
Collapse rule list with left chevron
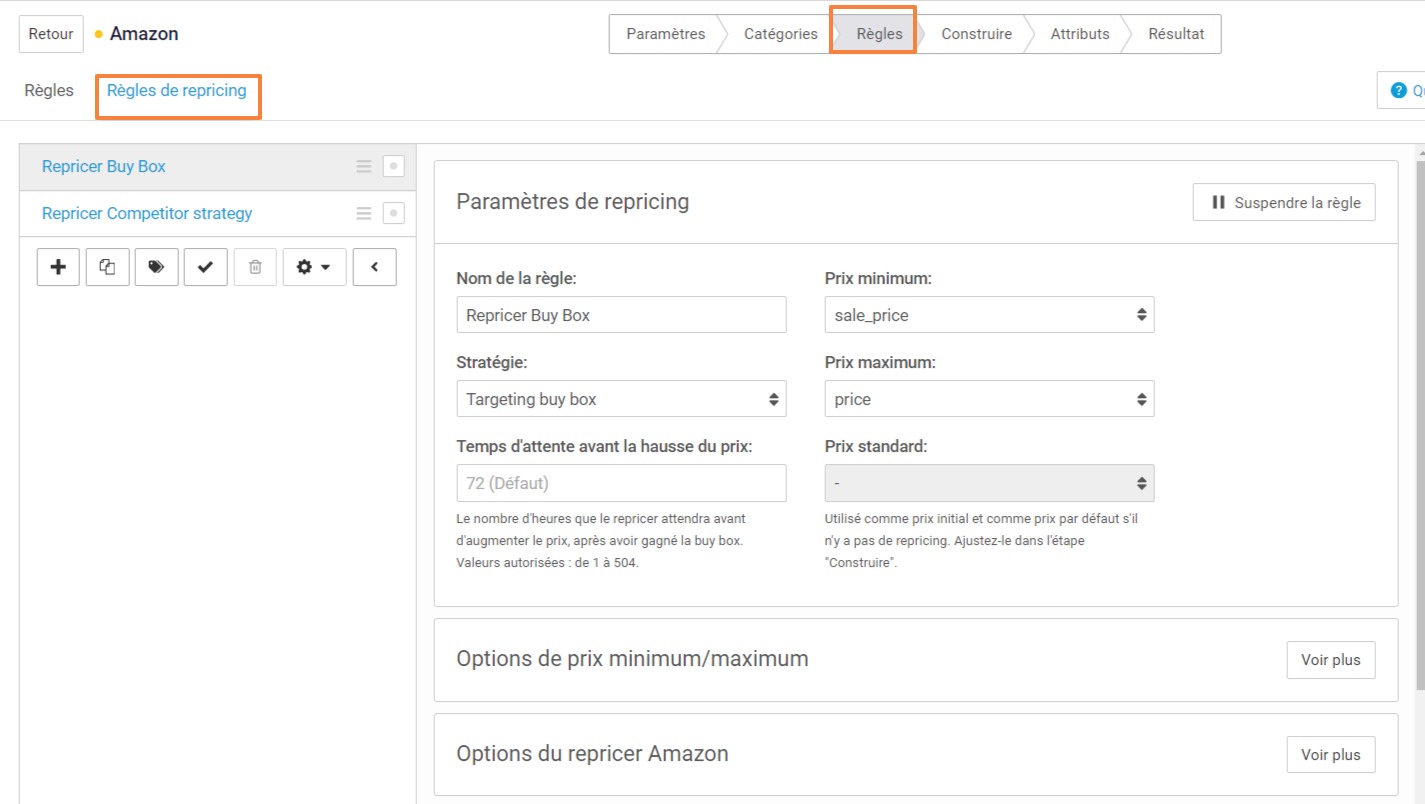(374, 267)
